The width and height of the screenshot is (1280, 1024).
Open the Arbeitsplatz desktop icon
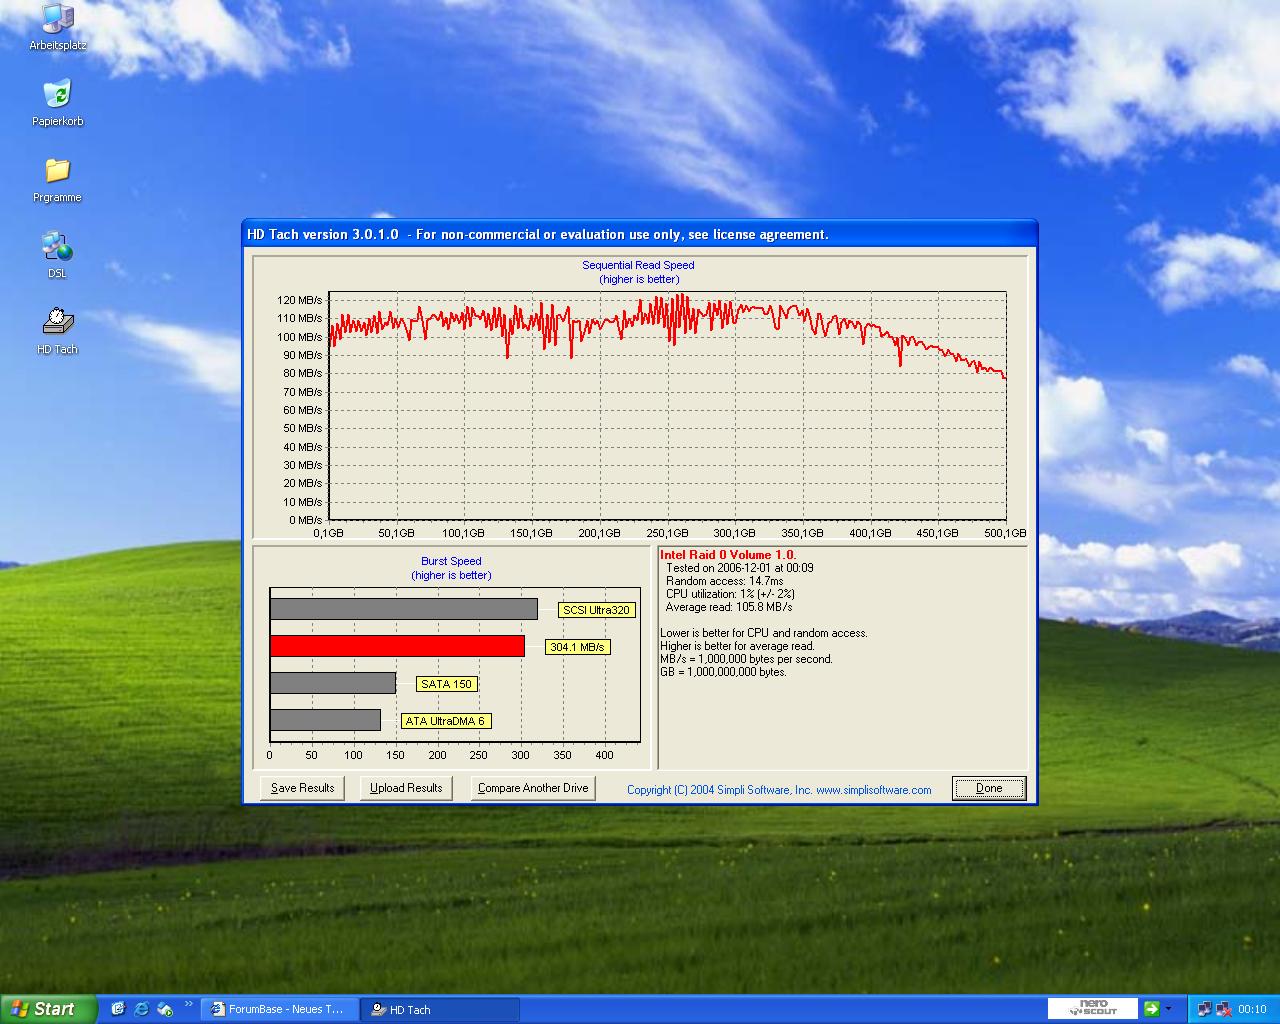(57, 26)
